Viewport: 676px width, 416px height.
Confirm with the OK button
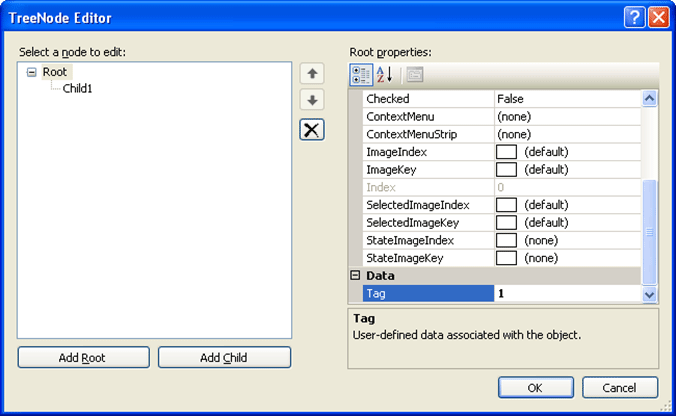536,388
